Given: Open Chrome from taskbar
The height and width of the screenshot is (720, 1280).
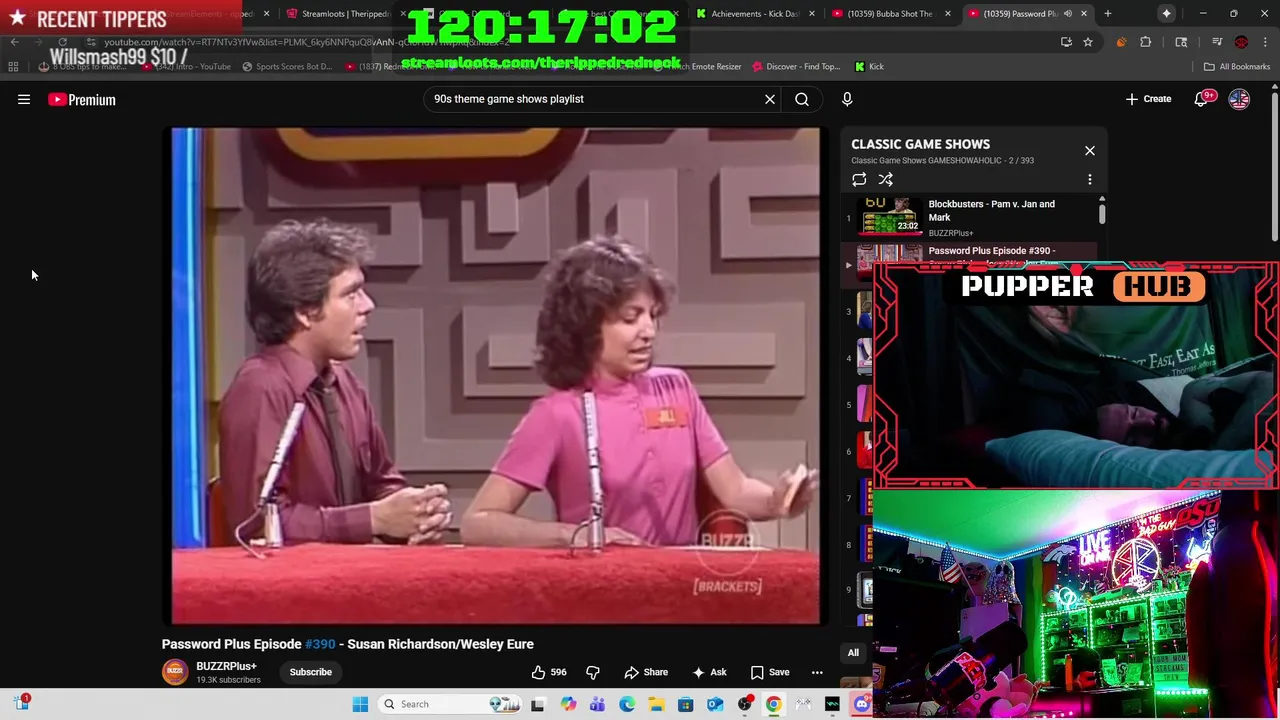Looking at the screenshot, I should pos(774,704).
